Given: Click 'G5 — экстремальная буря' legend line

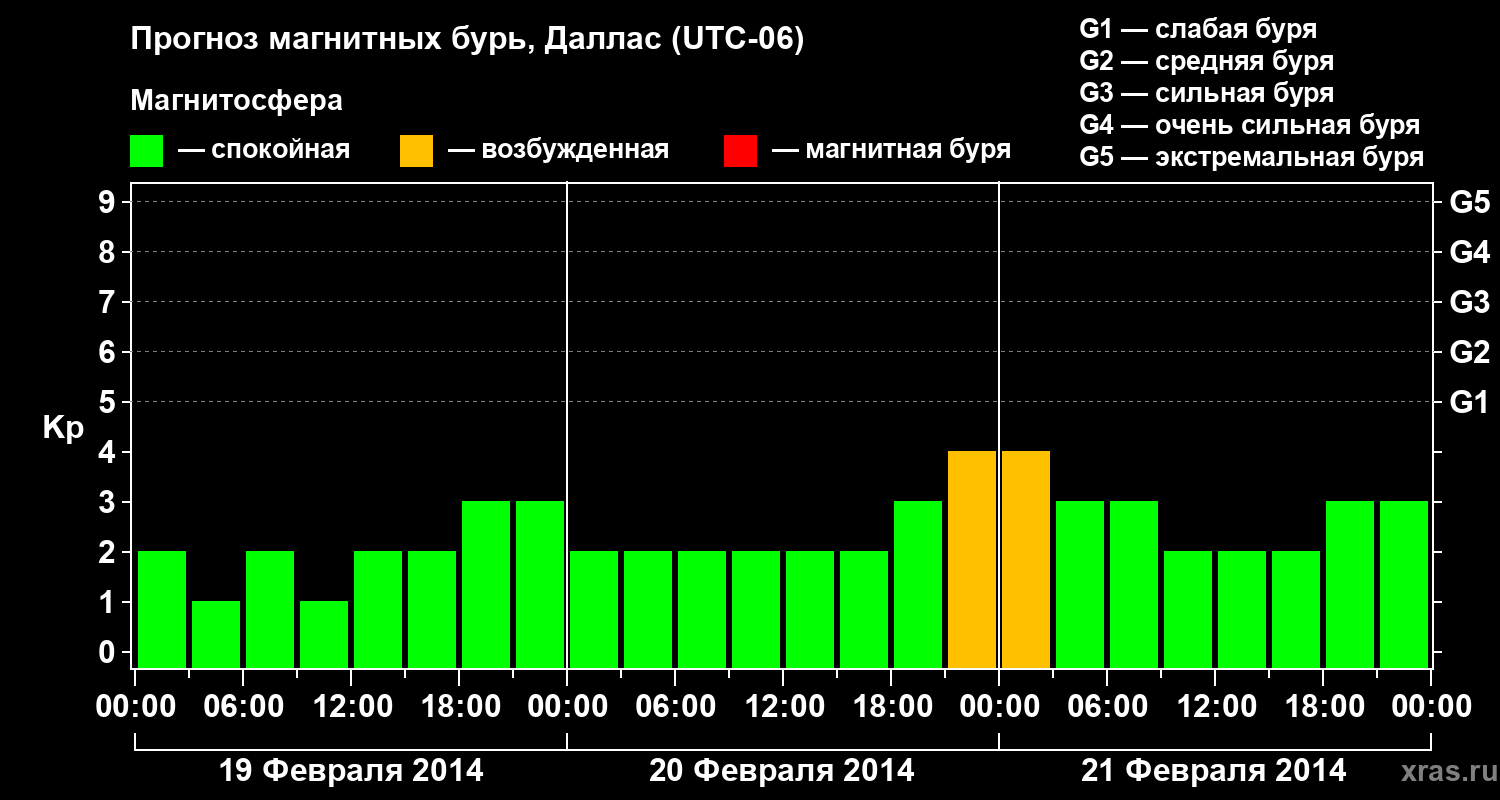Looking at the screenshot, I should pos(1251,158).
